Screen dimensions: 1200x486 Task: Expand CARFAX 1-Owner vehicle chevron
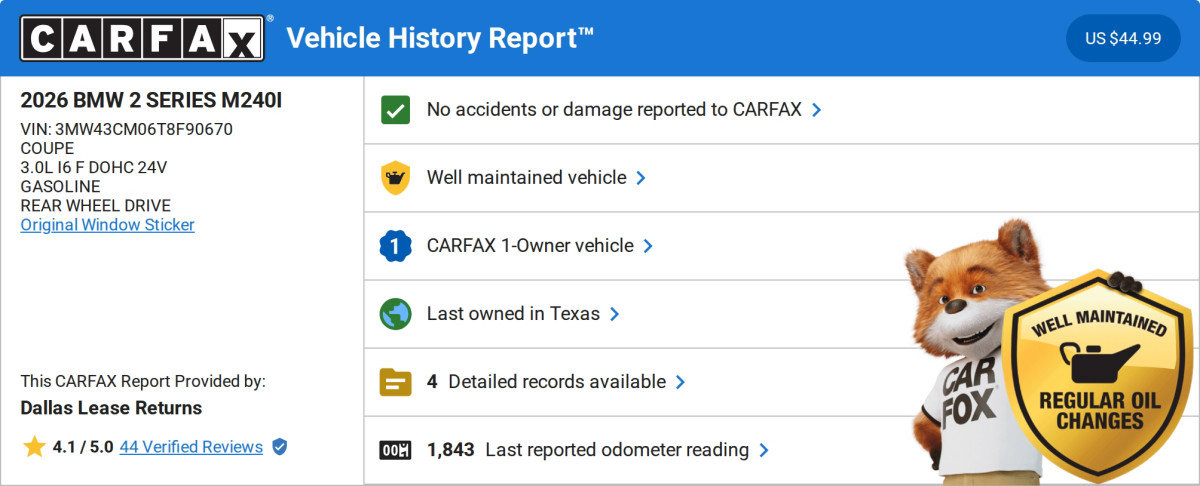click(648, 246)
